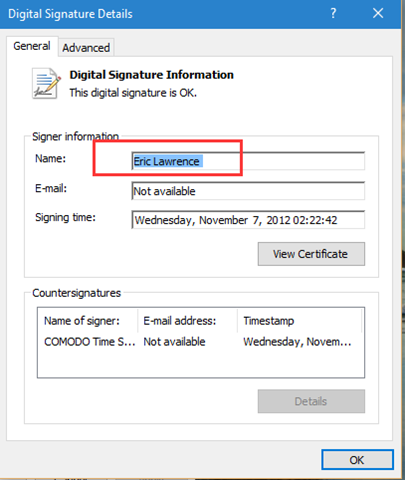The width and height of the screenshot is (405, 480).
Task: Click the Wednesday, Novem... timestamp cell
Action: [297, 342]
